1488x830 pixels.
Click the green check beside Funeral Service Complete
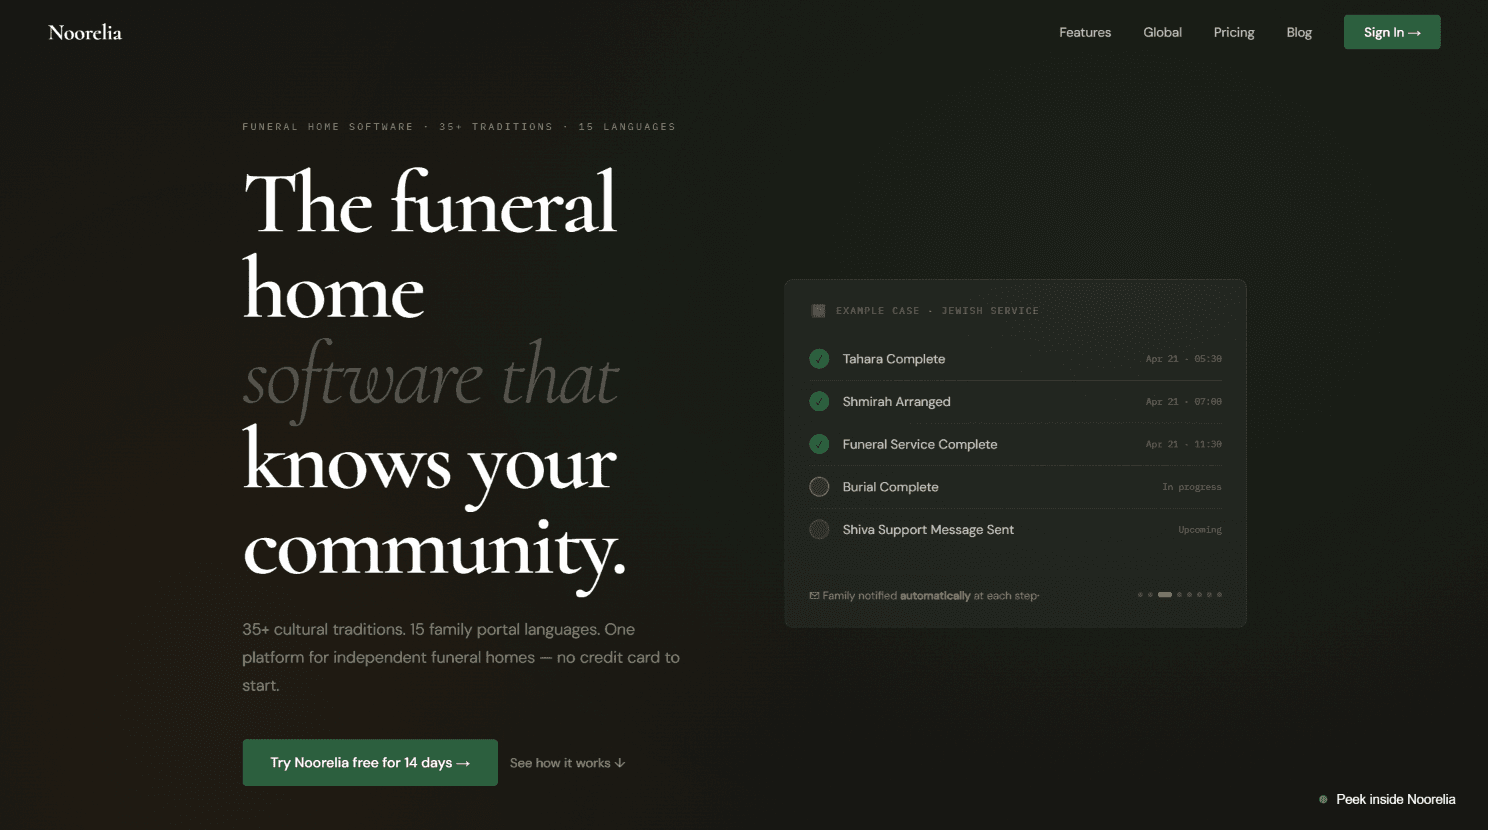click(819, 444)
